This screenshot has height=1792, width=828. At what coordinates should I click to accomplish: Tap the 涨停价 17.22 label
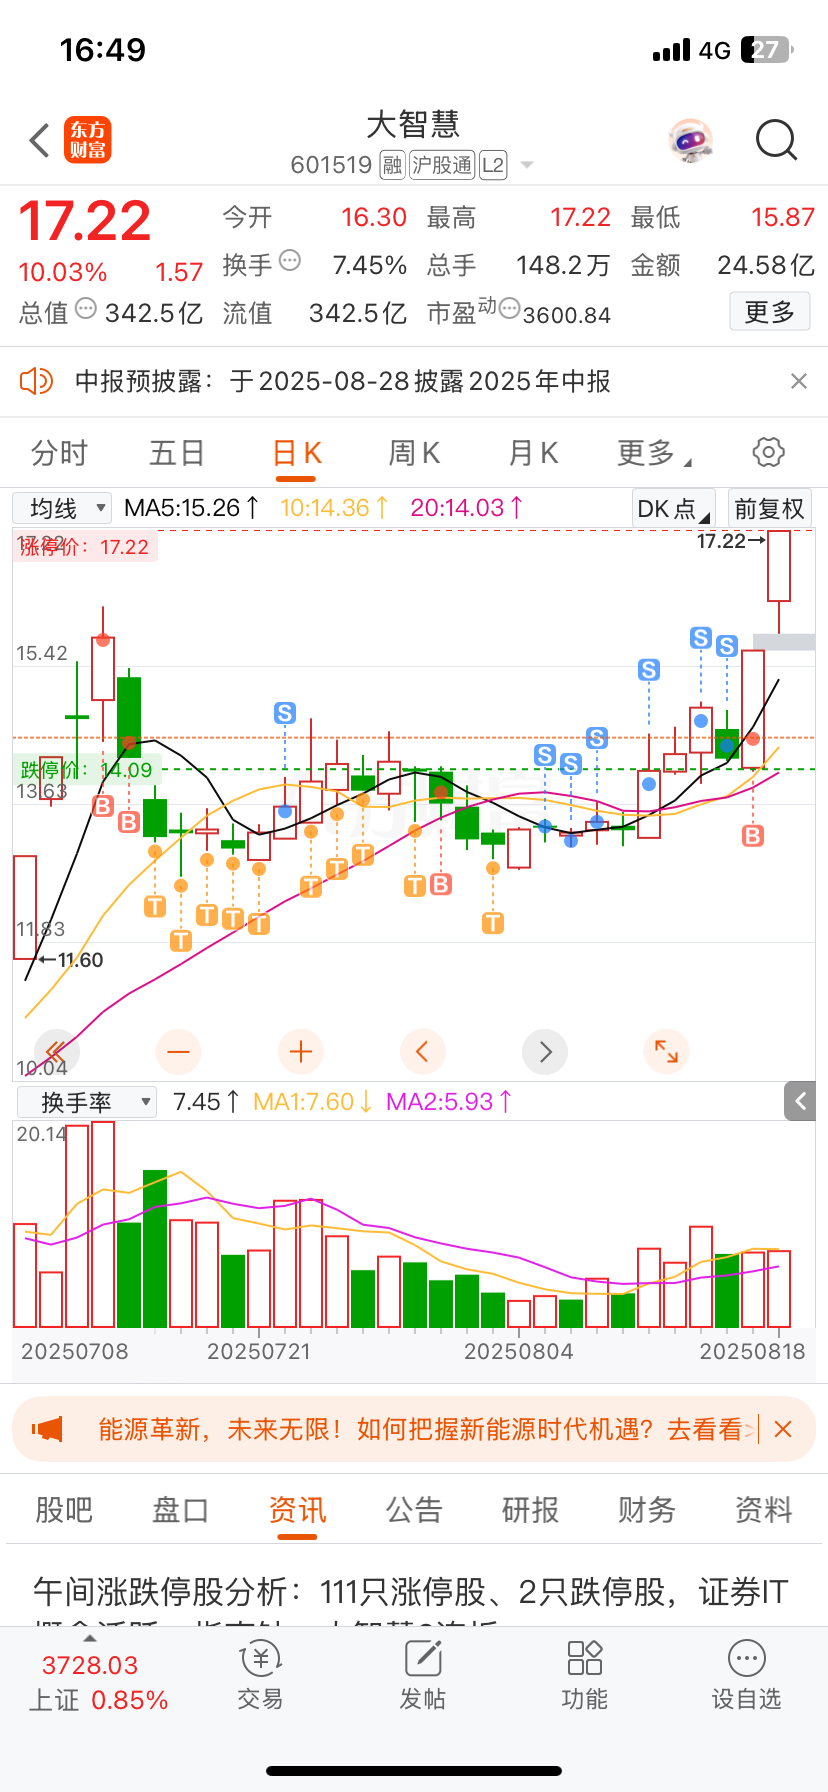85,547
